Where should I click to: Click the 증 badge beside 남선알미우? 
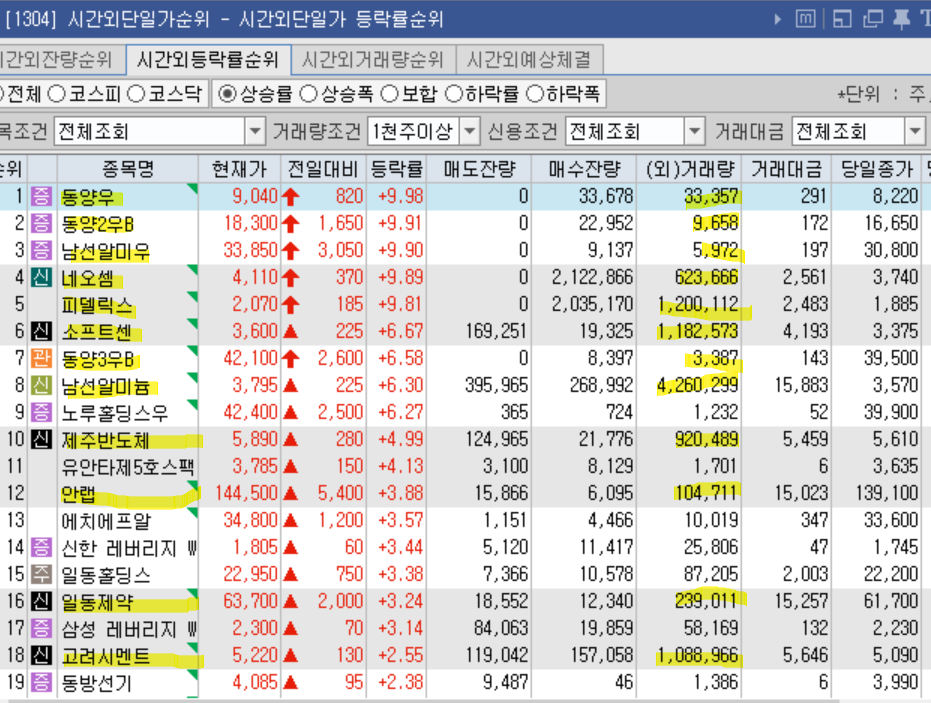[x=41, y=251]
